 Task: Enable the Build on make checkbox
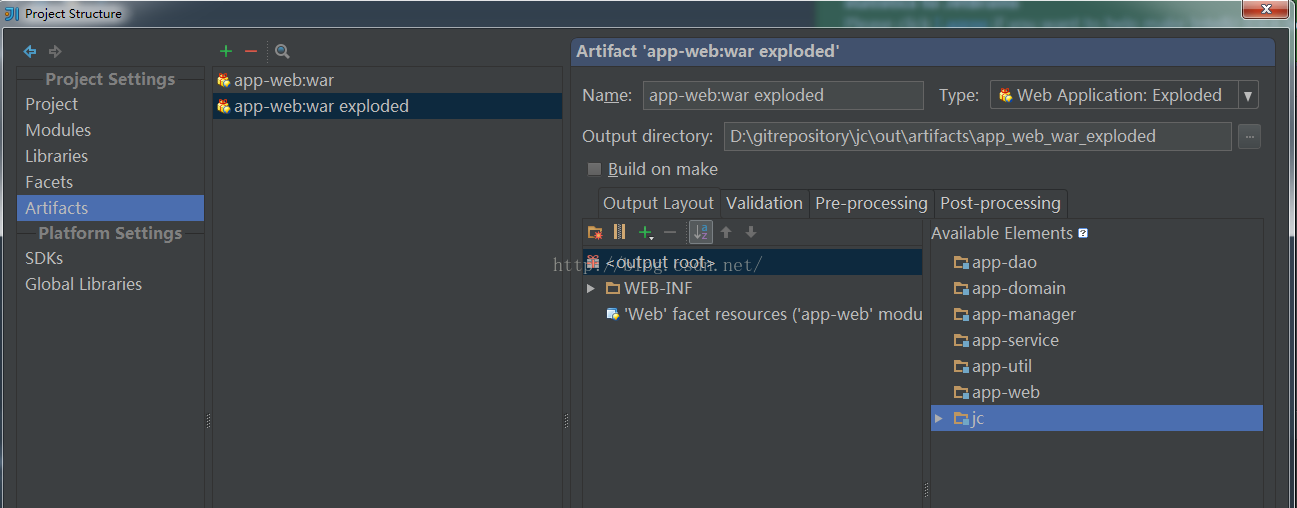[x=595, y=169]
